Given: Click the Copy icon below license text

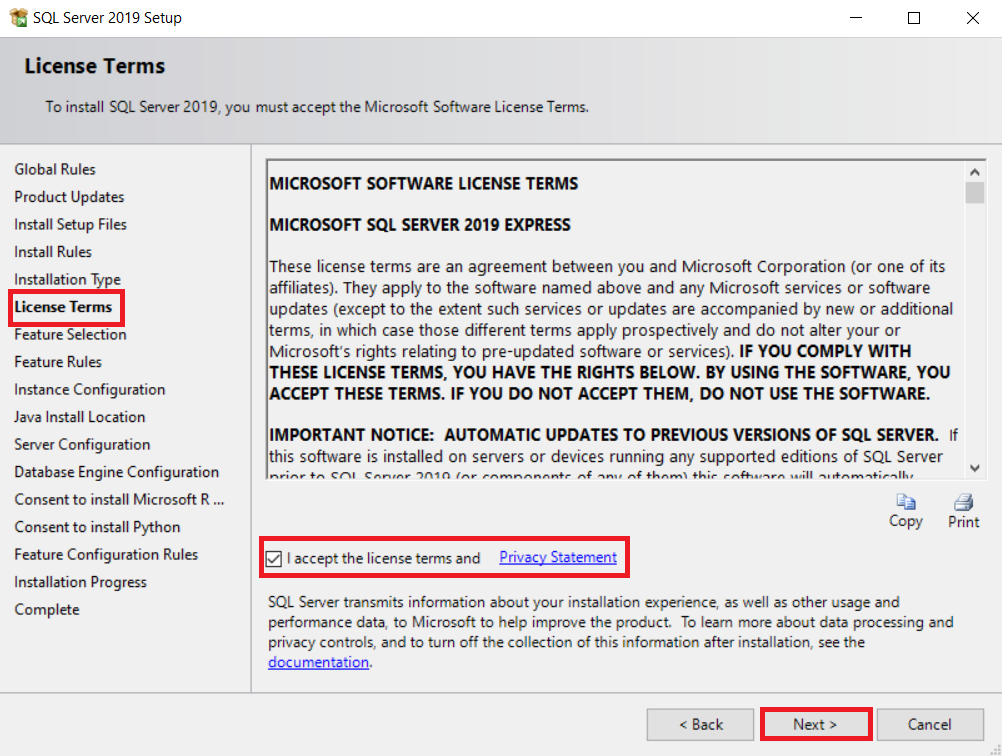Looking at the screenshot, I should [x=906, y=502].
